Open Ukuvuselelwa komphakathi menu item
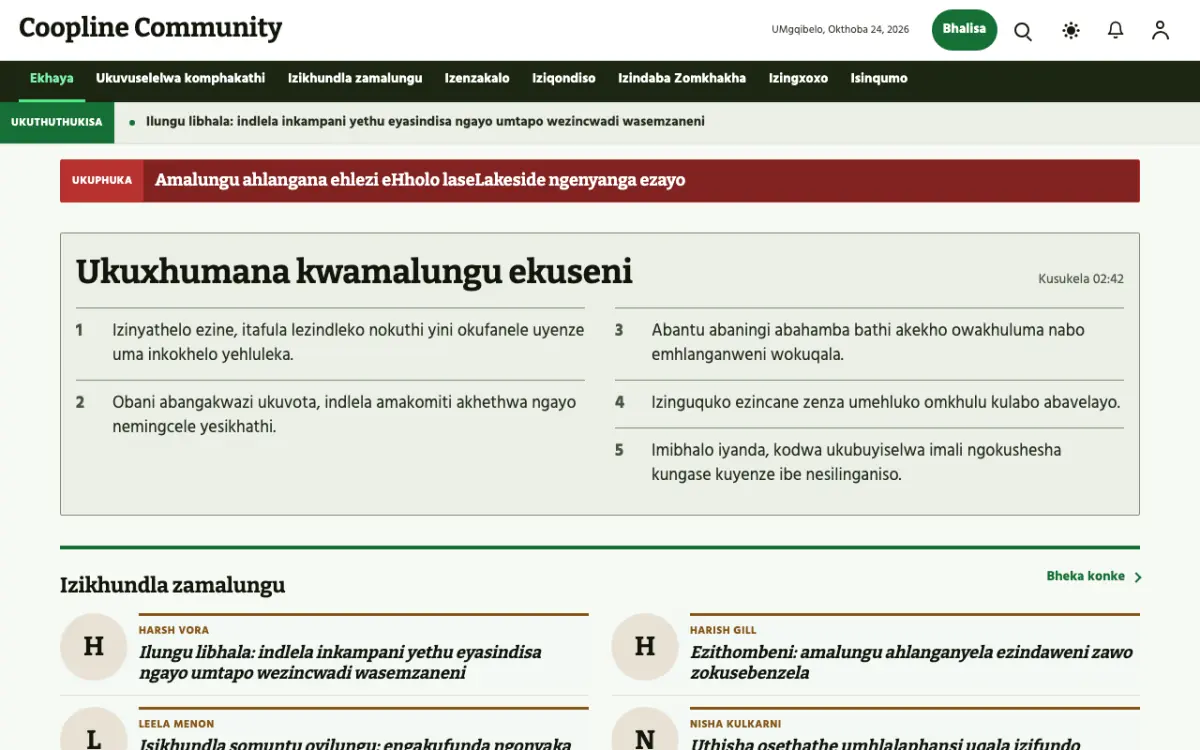The image size is (1200, 750). click(180, 78)
